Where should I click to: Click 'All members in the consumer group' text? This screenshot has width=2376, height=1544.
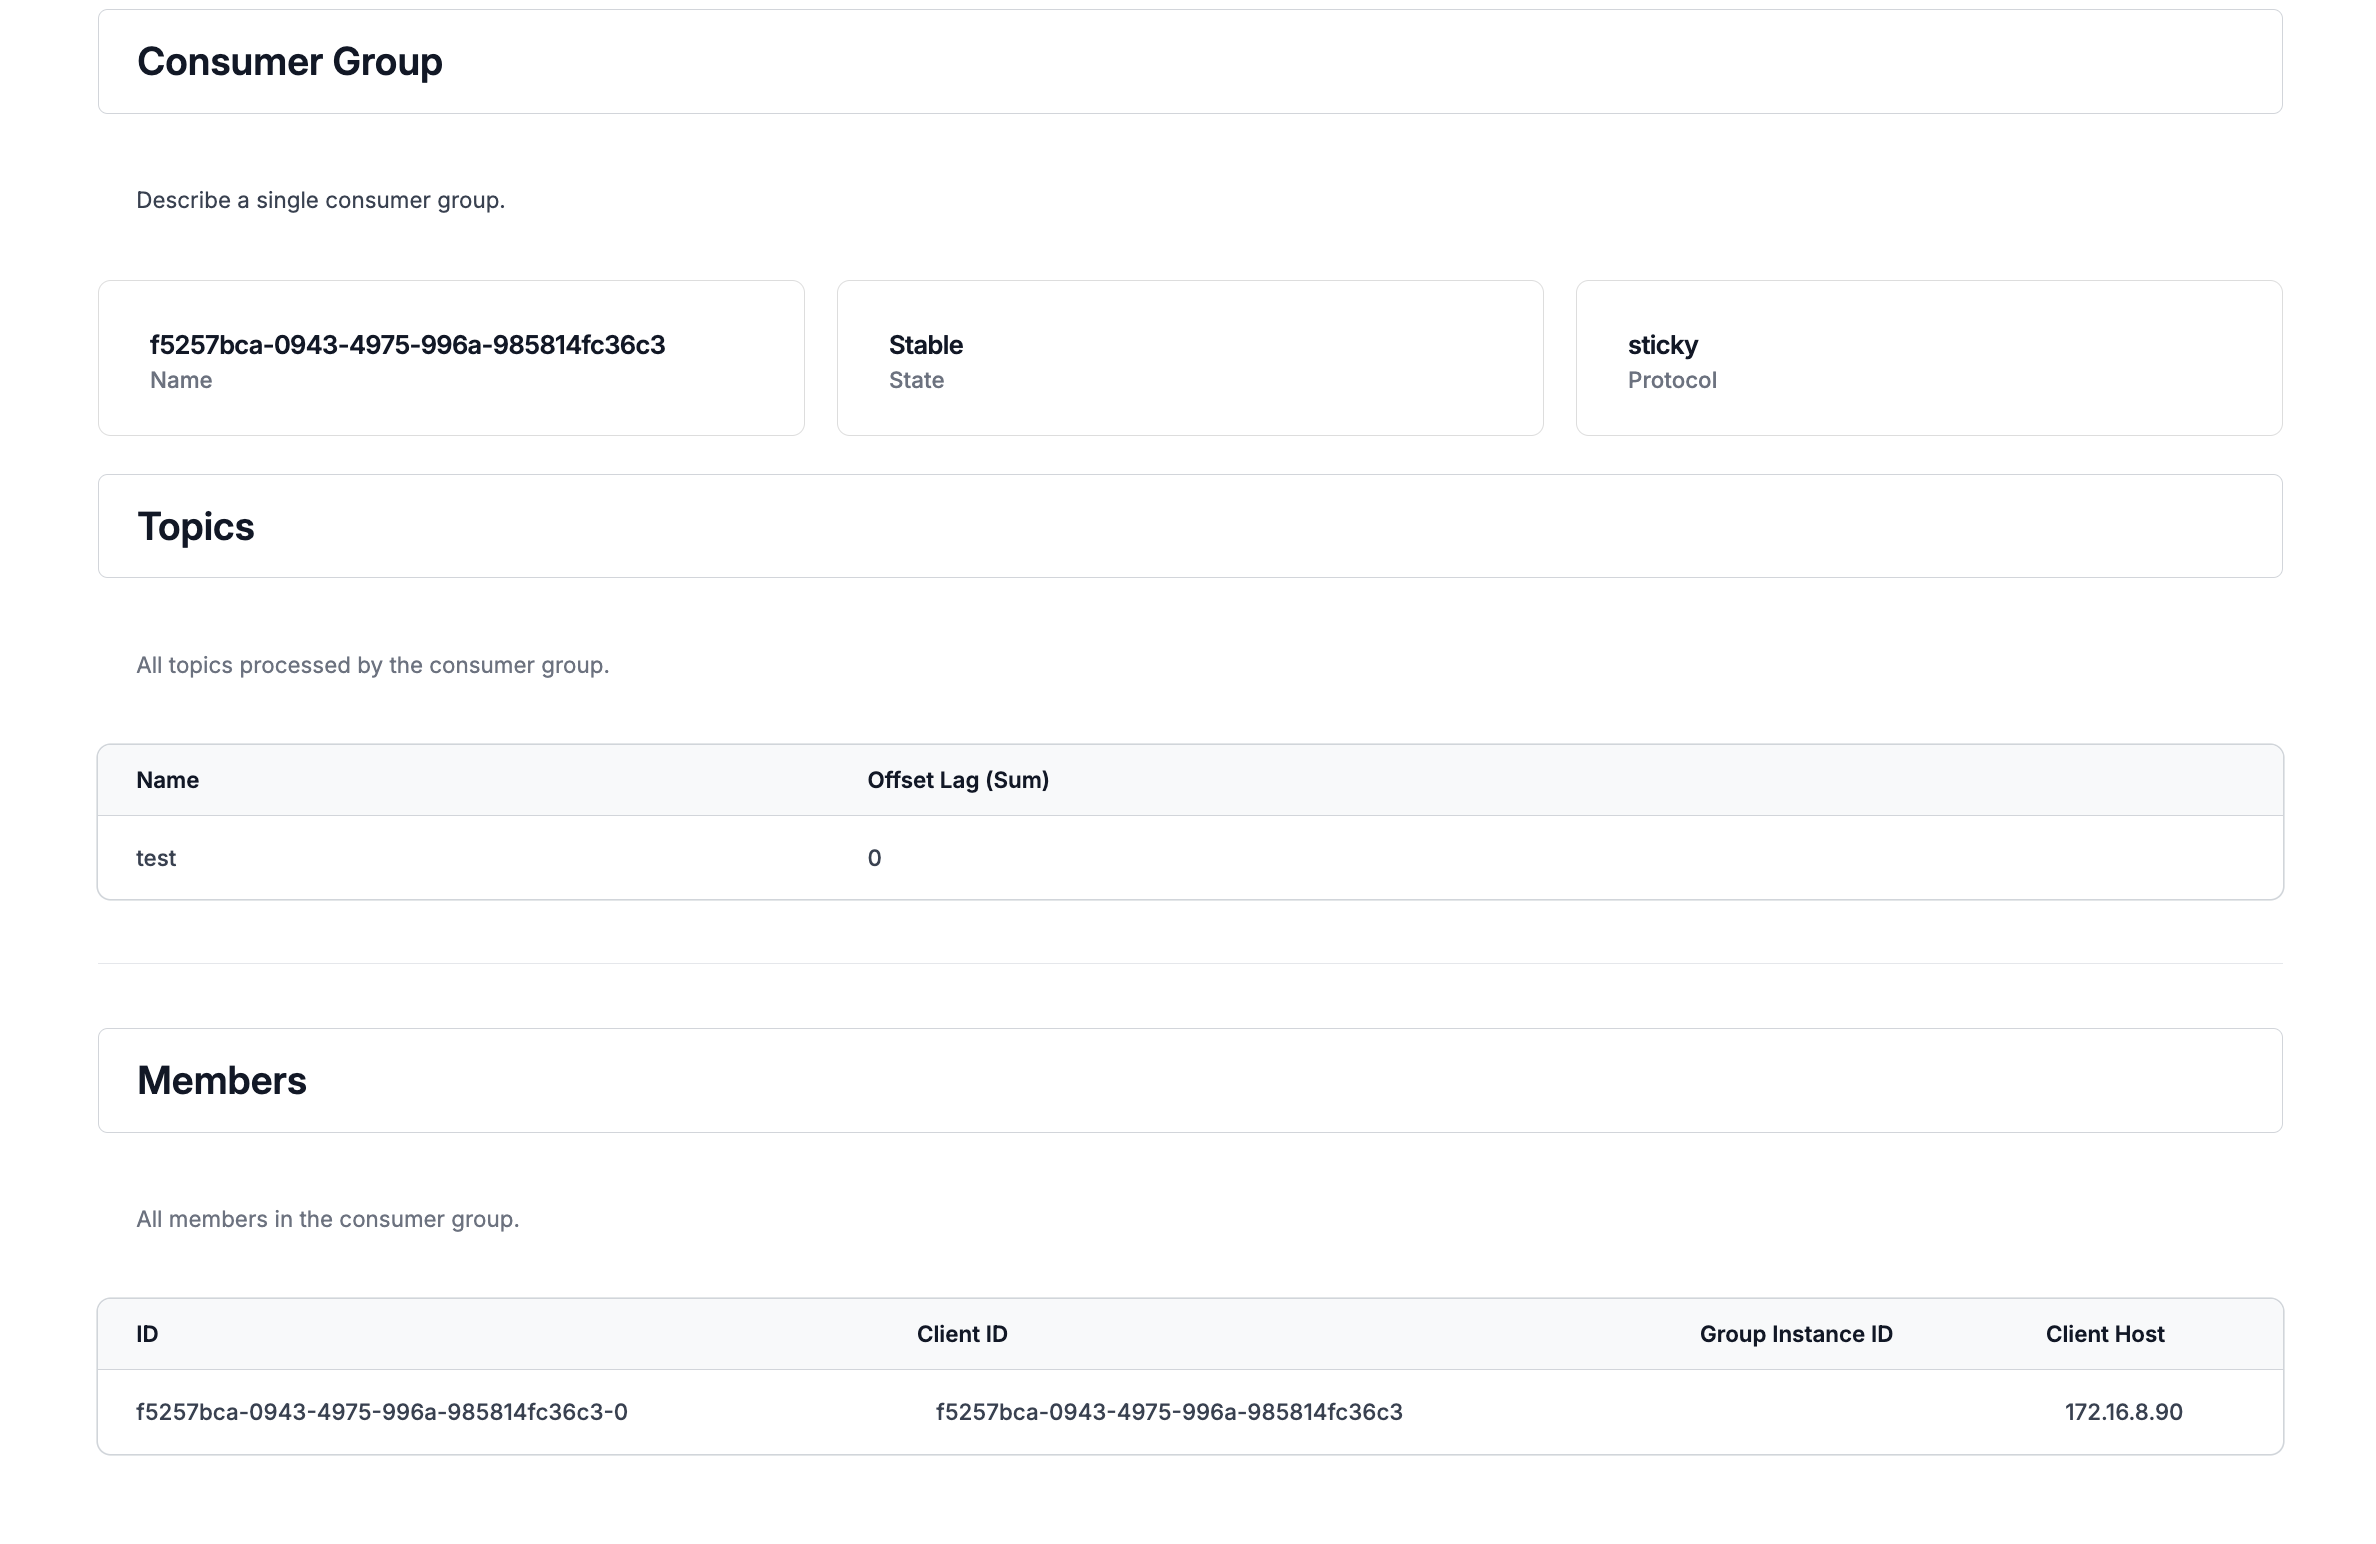[x=327, y=1219]
